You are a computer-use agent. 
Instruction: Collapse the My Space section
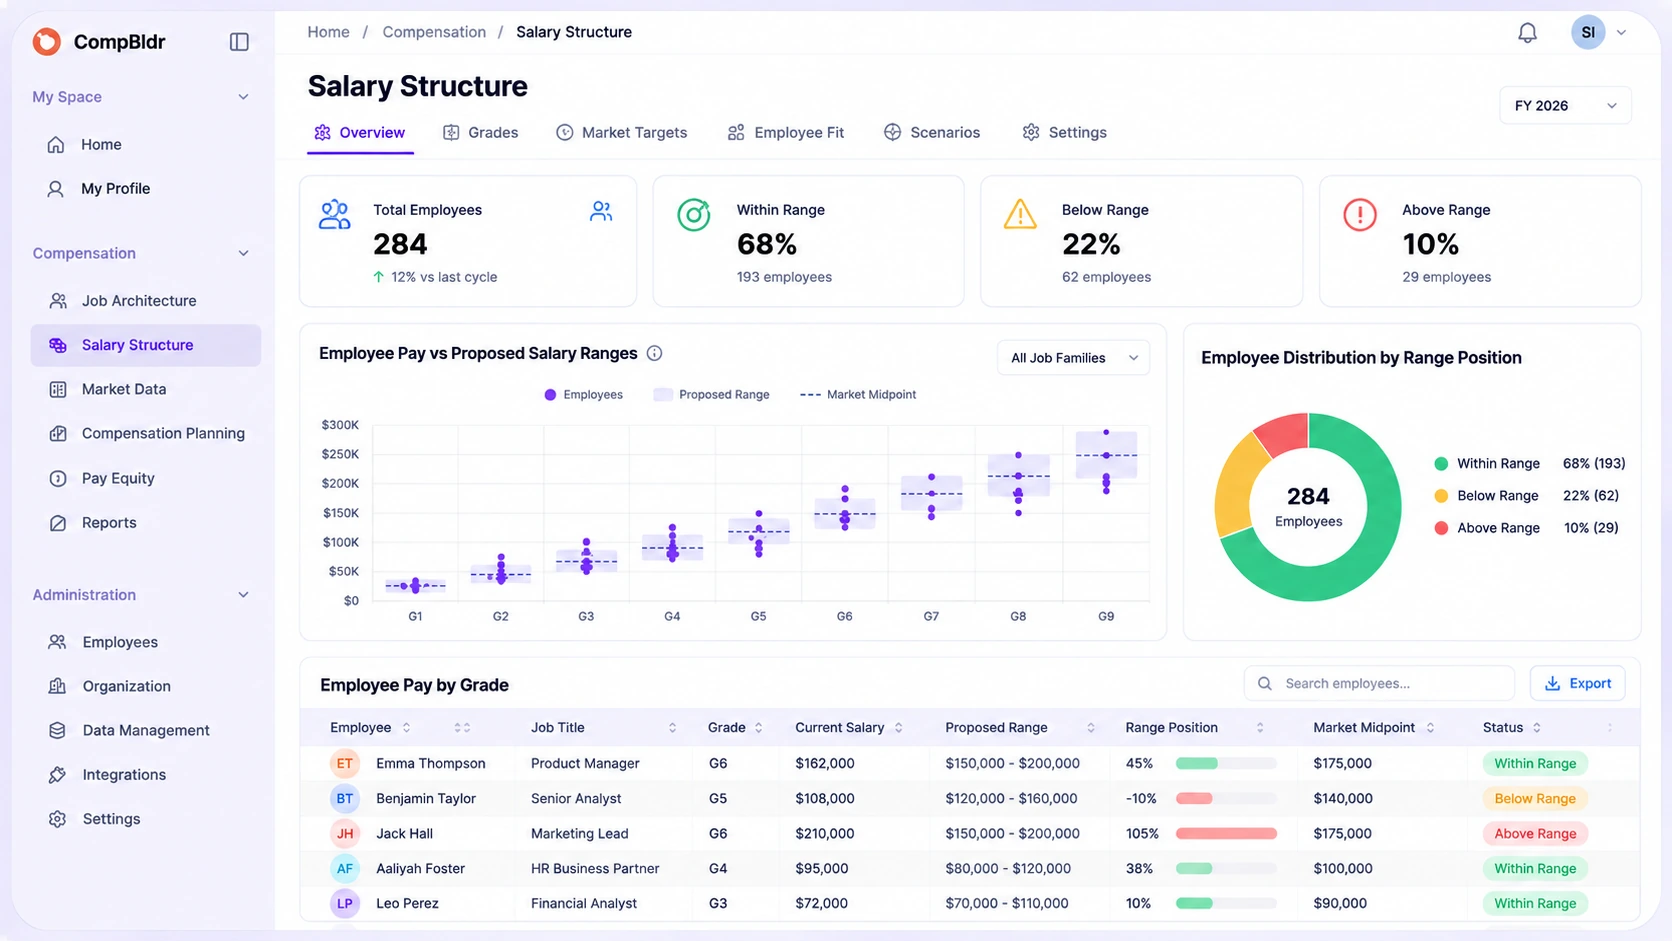243,97
